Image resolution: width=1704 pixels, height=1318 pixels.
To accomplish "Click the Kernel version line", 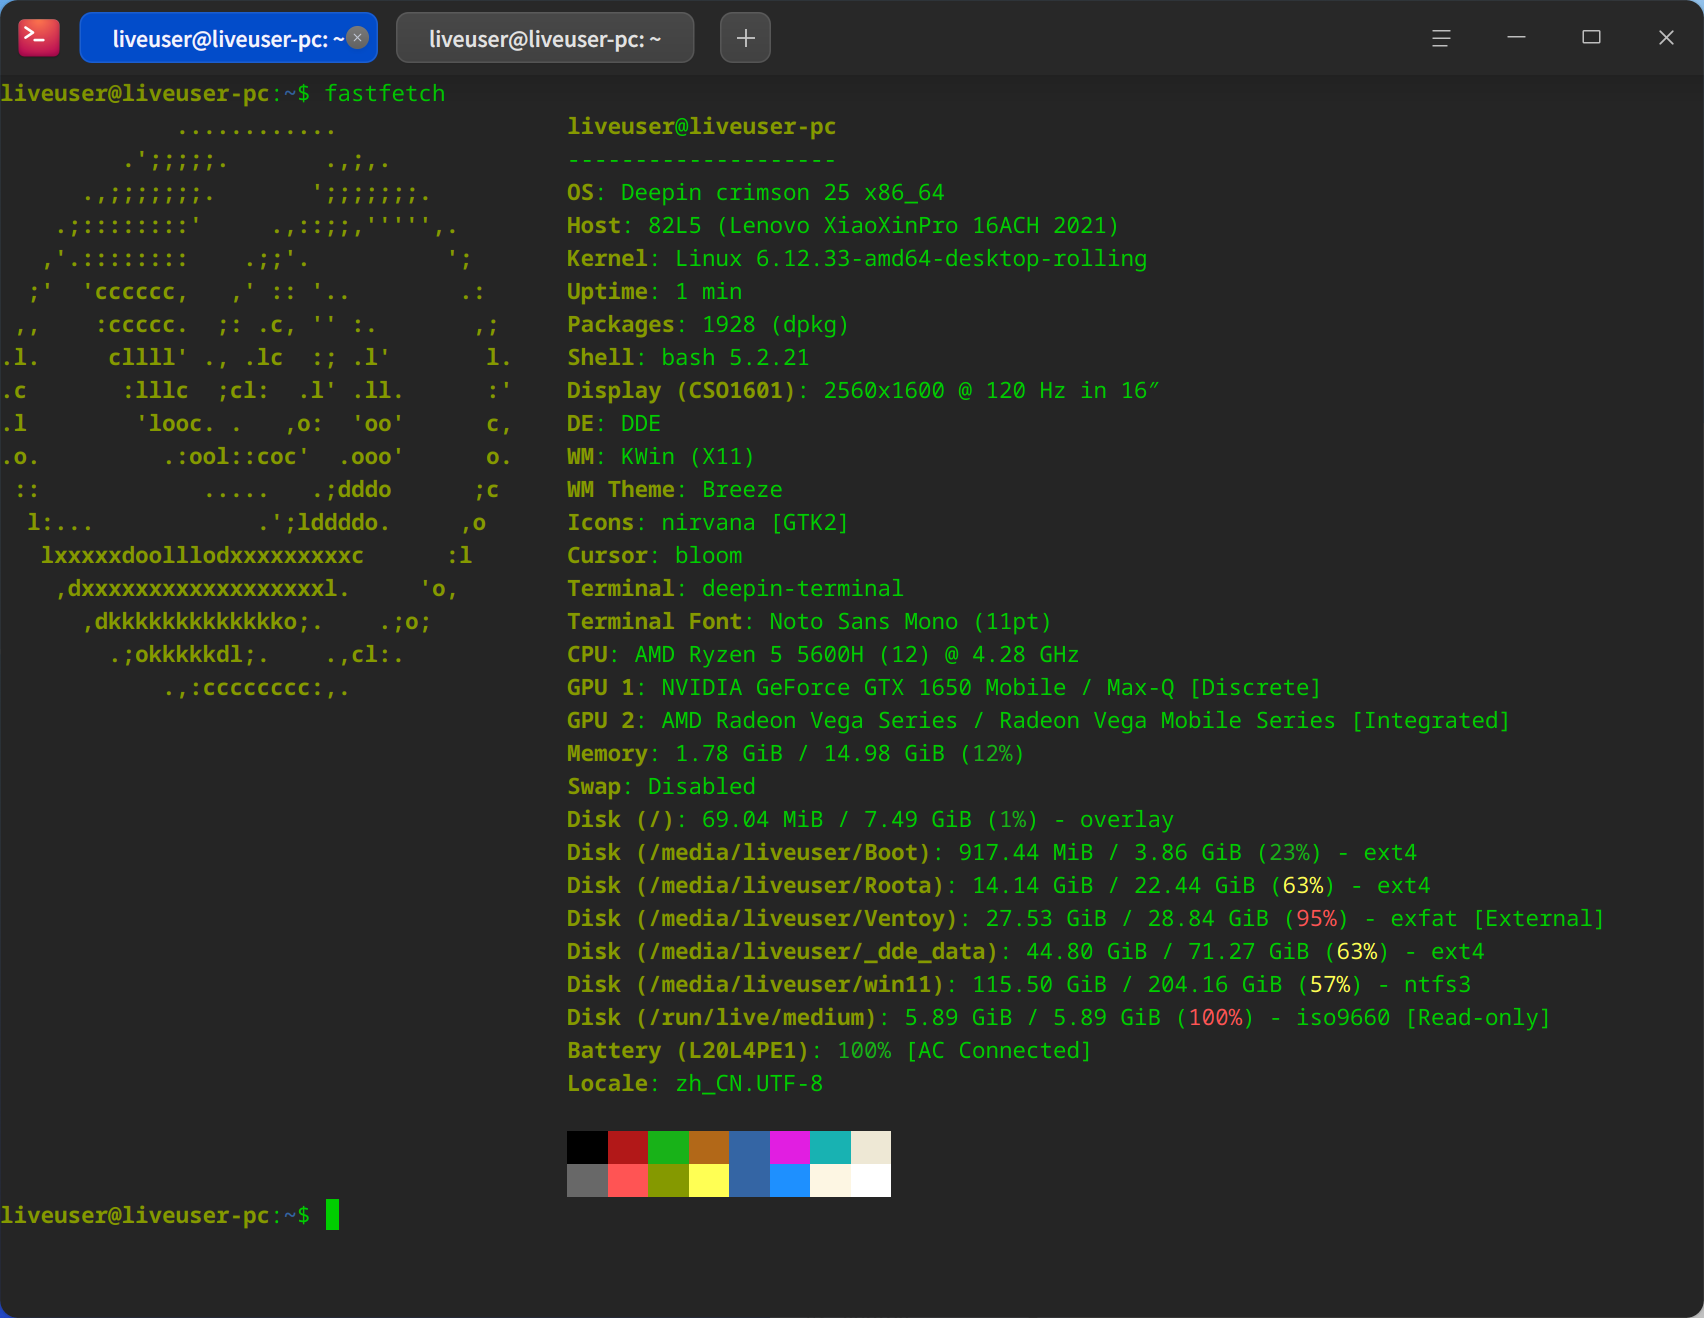I will [x=857, y=258].
